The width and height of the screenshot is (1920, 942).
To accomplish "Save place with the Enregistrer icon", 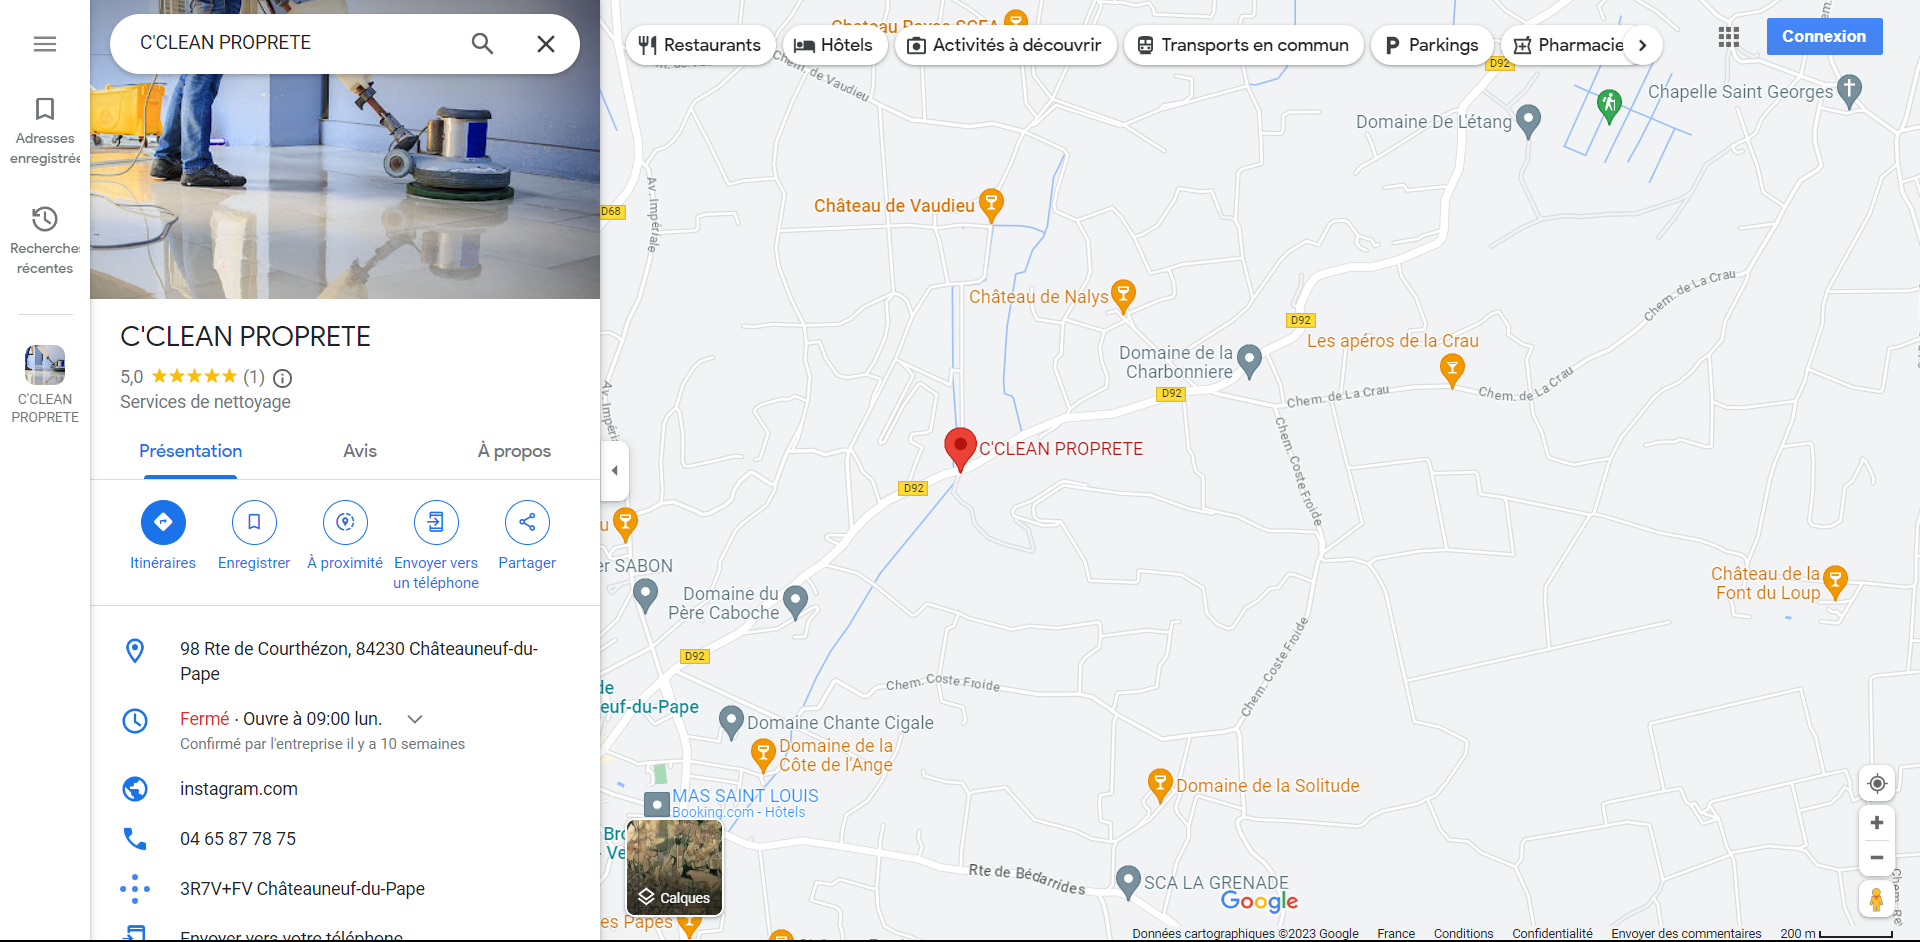I will [254, 522].
